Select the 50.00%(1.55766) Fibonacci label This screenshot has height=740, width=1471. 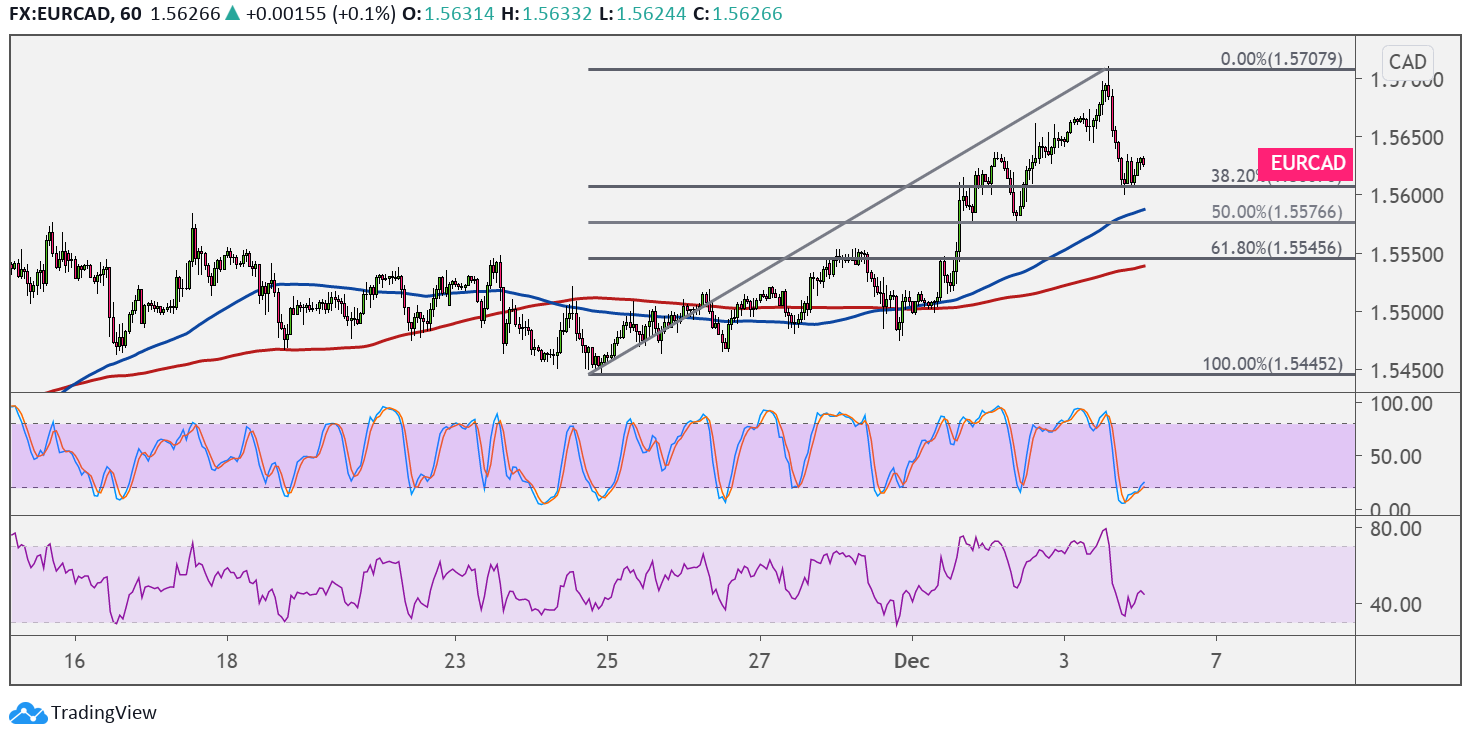pyautogui.click(x=1275, y=212)
